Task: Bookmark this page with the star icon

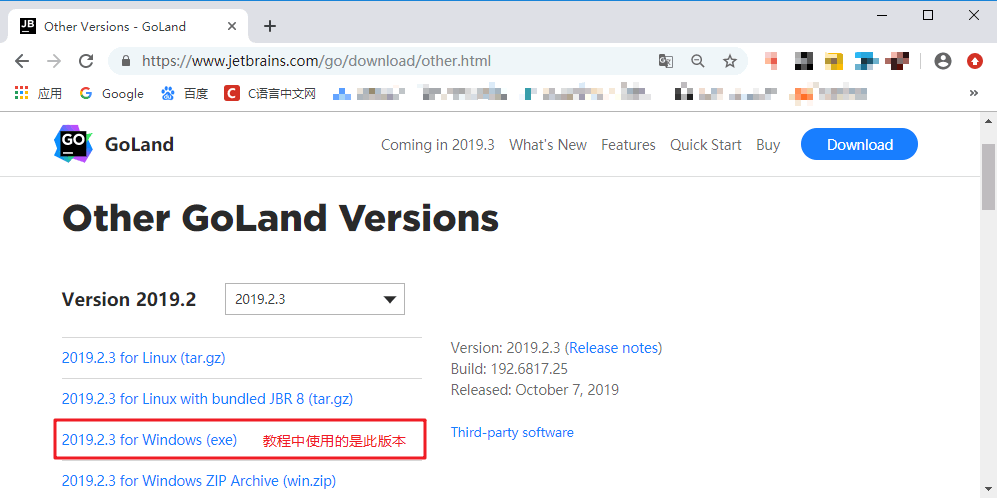Action: click(730, 61)
